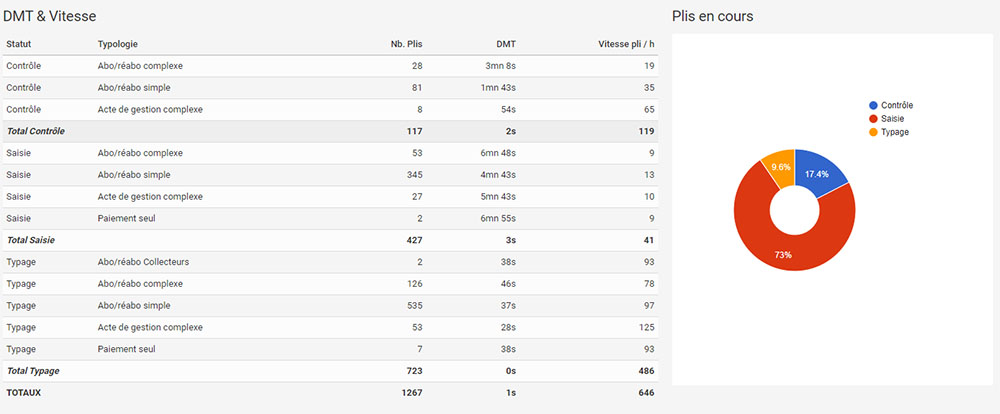Click the orange Typage legend dot

click(x=874, y=131)
